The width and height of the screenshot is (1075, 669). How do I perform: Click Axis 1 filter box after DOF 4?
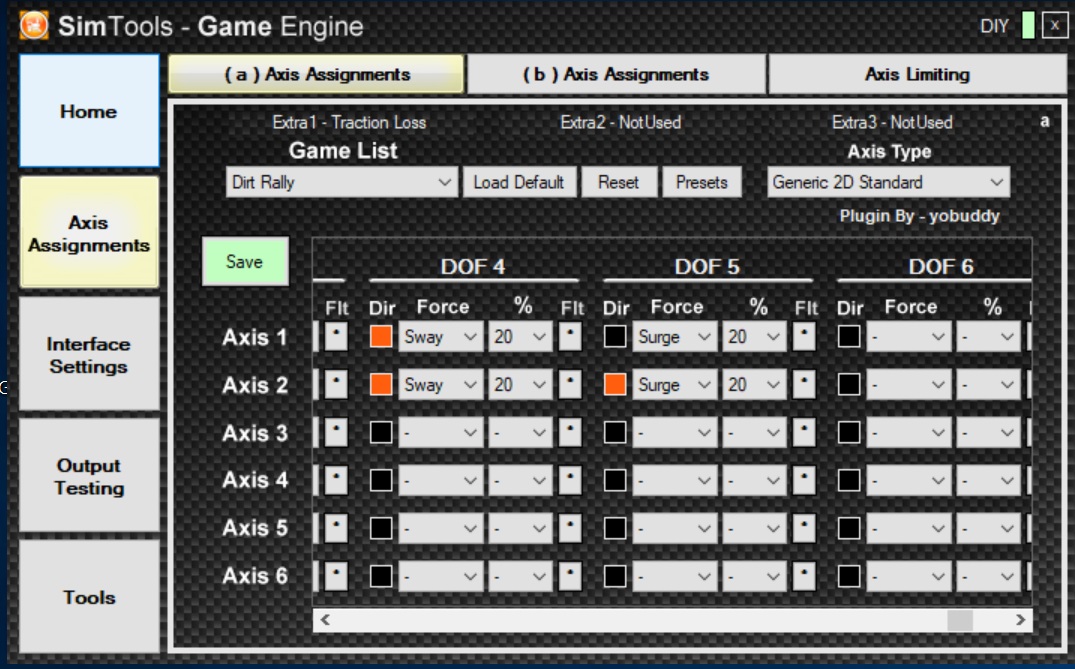570,337
